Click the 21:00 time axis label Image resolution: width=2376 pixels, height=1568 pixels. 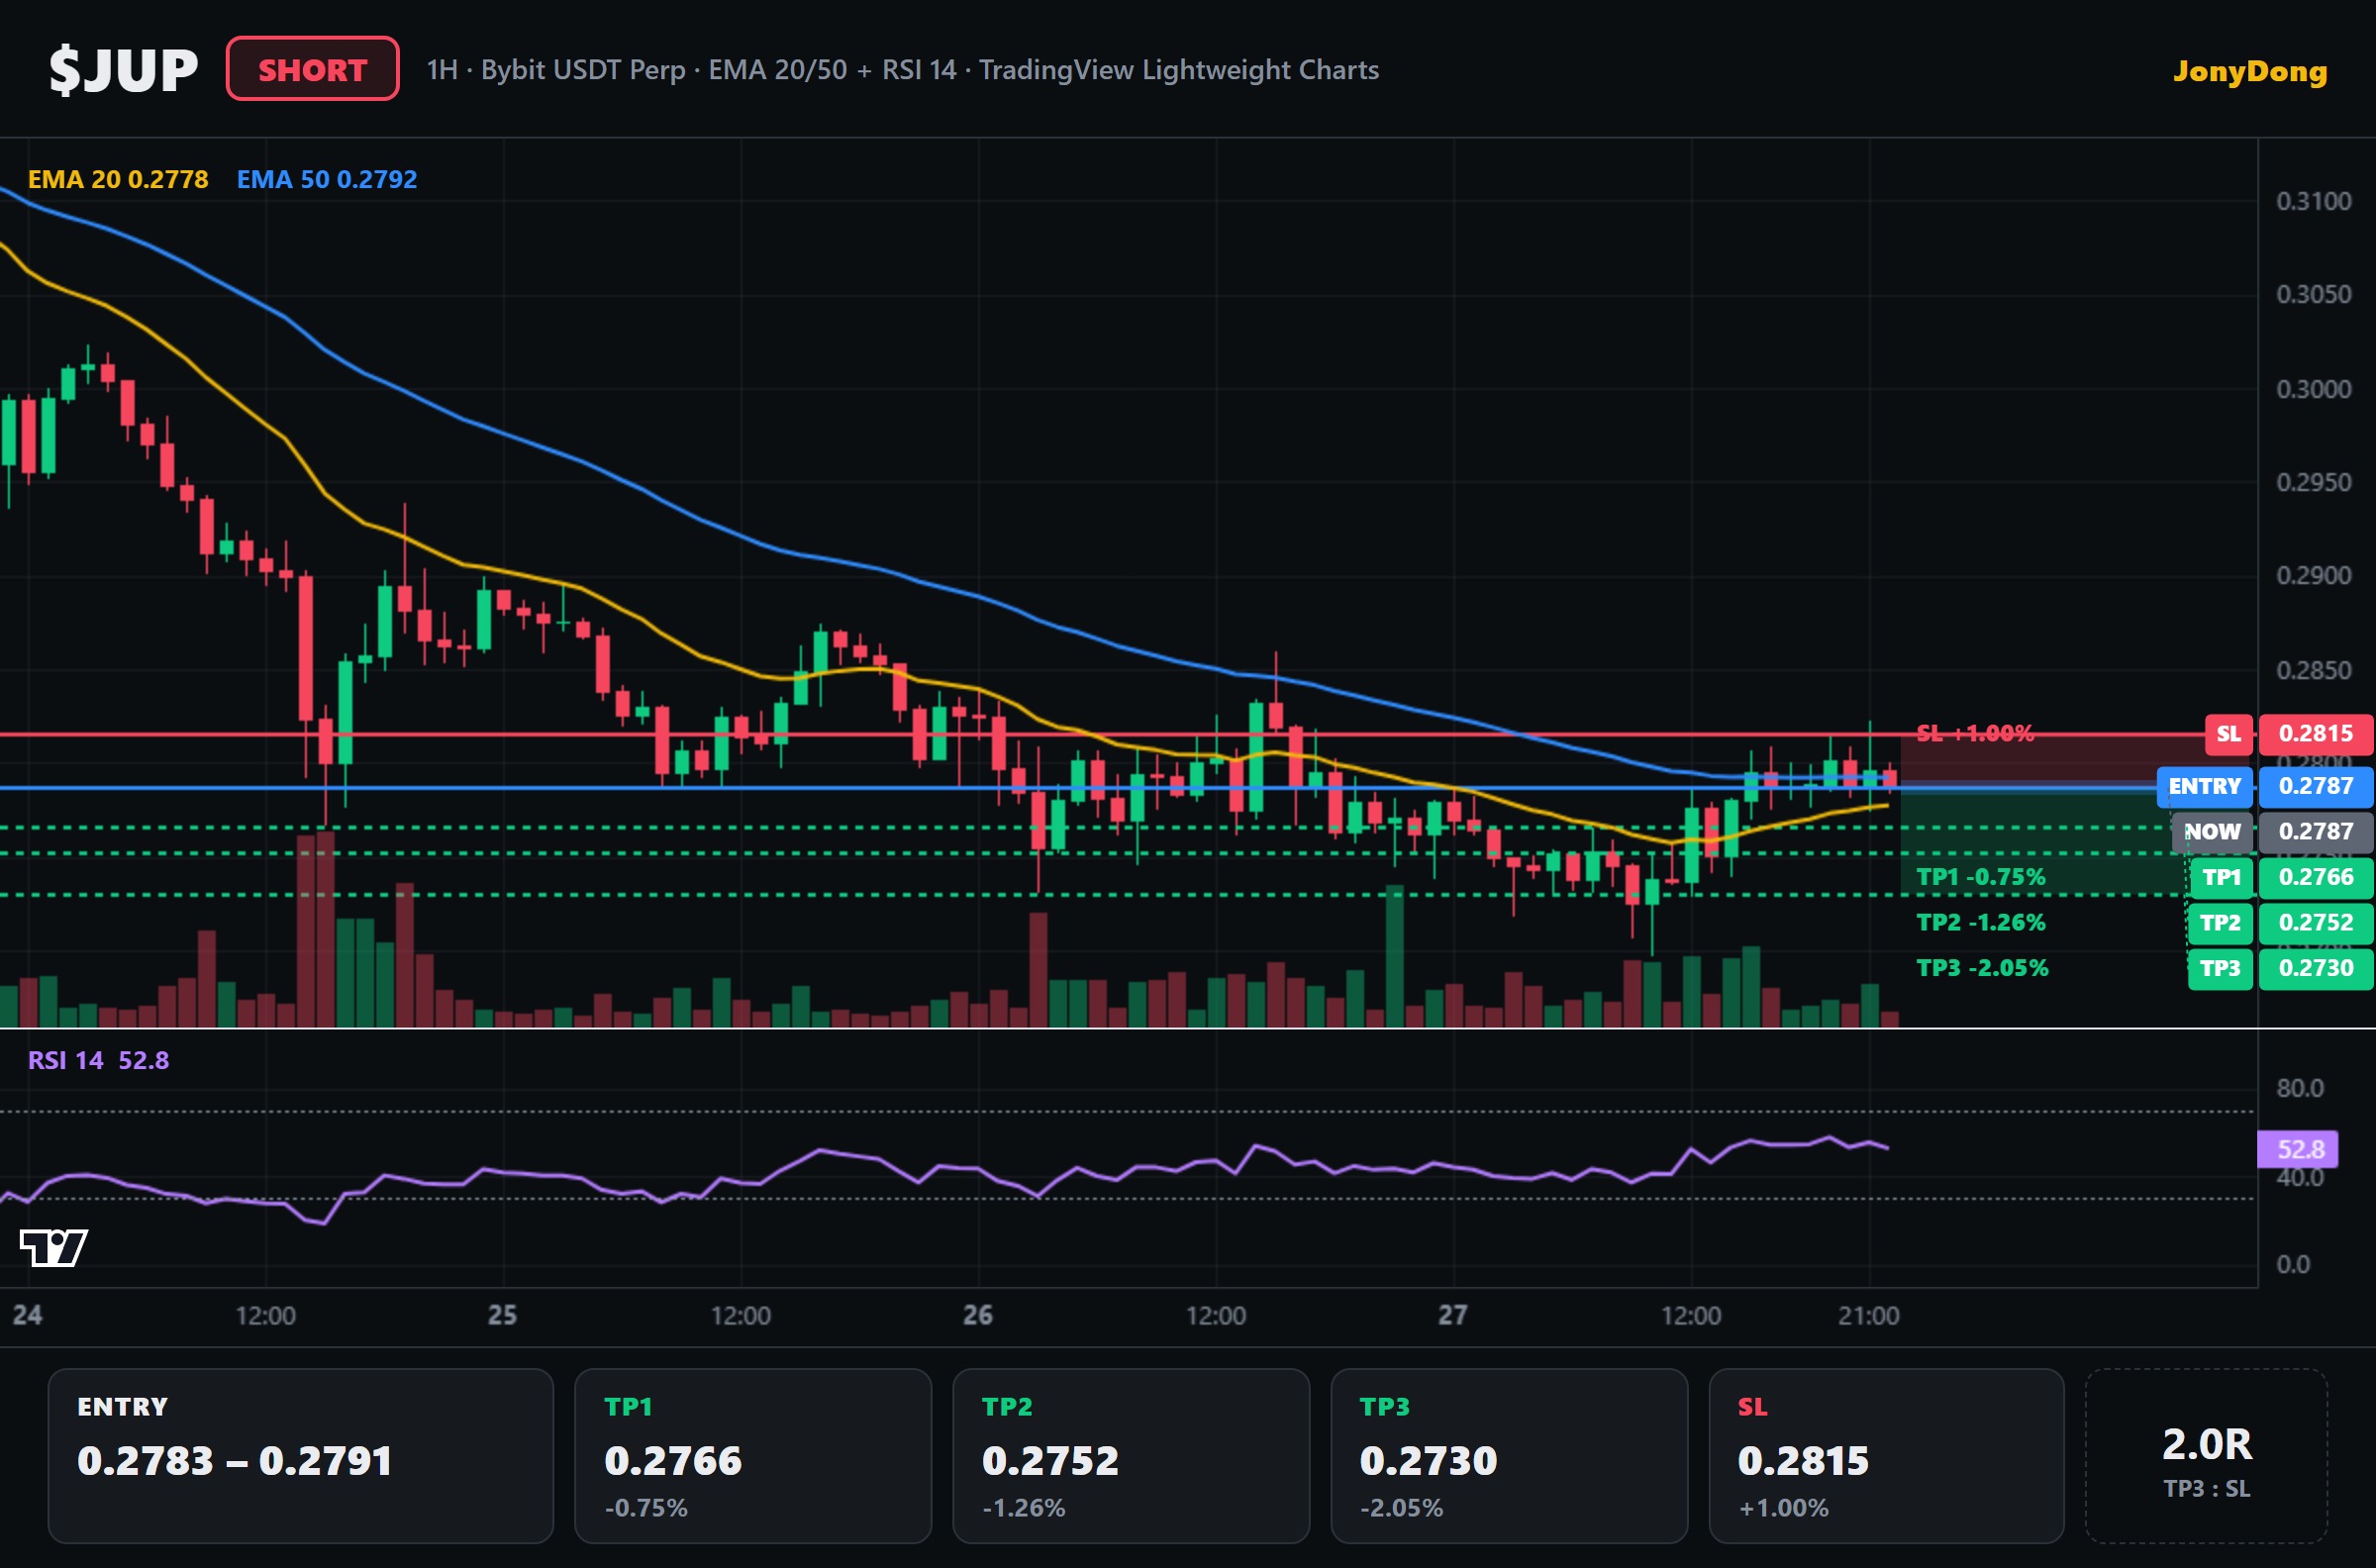(1868, 1315)
